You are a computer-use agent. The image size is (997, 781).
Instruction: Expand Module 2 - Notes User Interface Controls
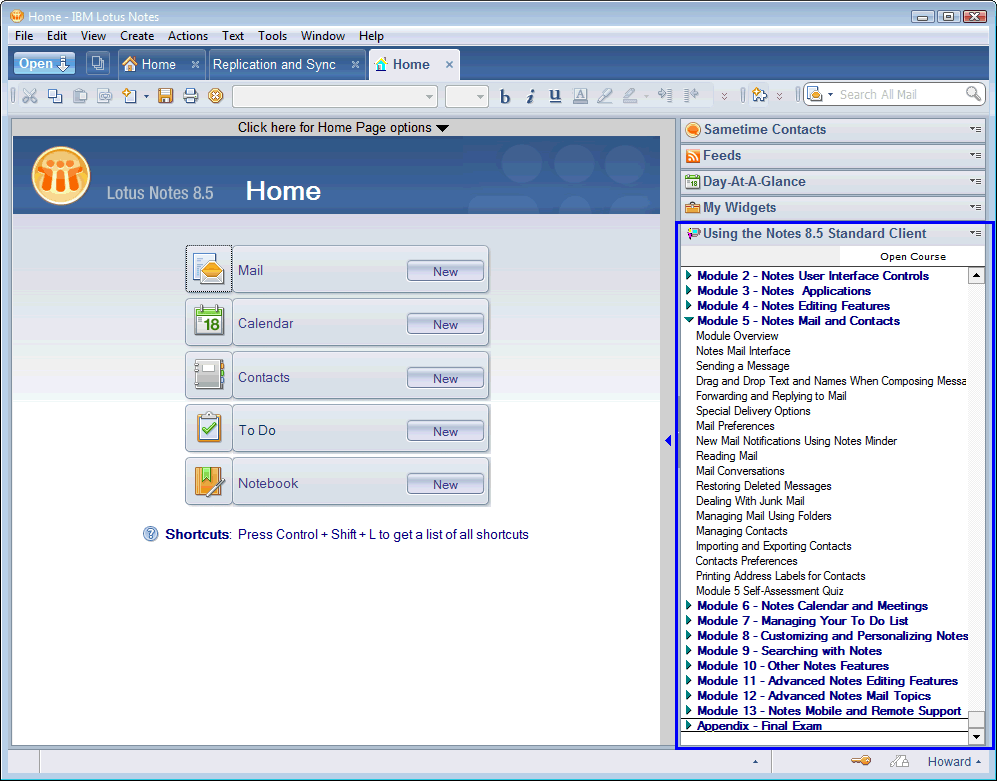tap(689, 275)
